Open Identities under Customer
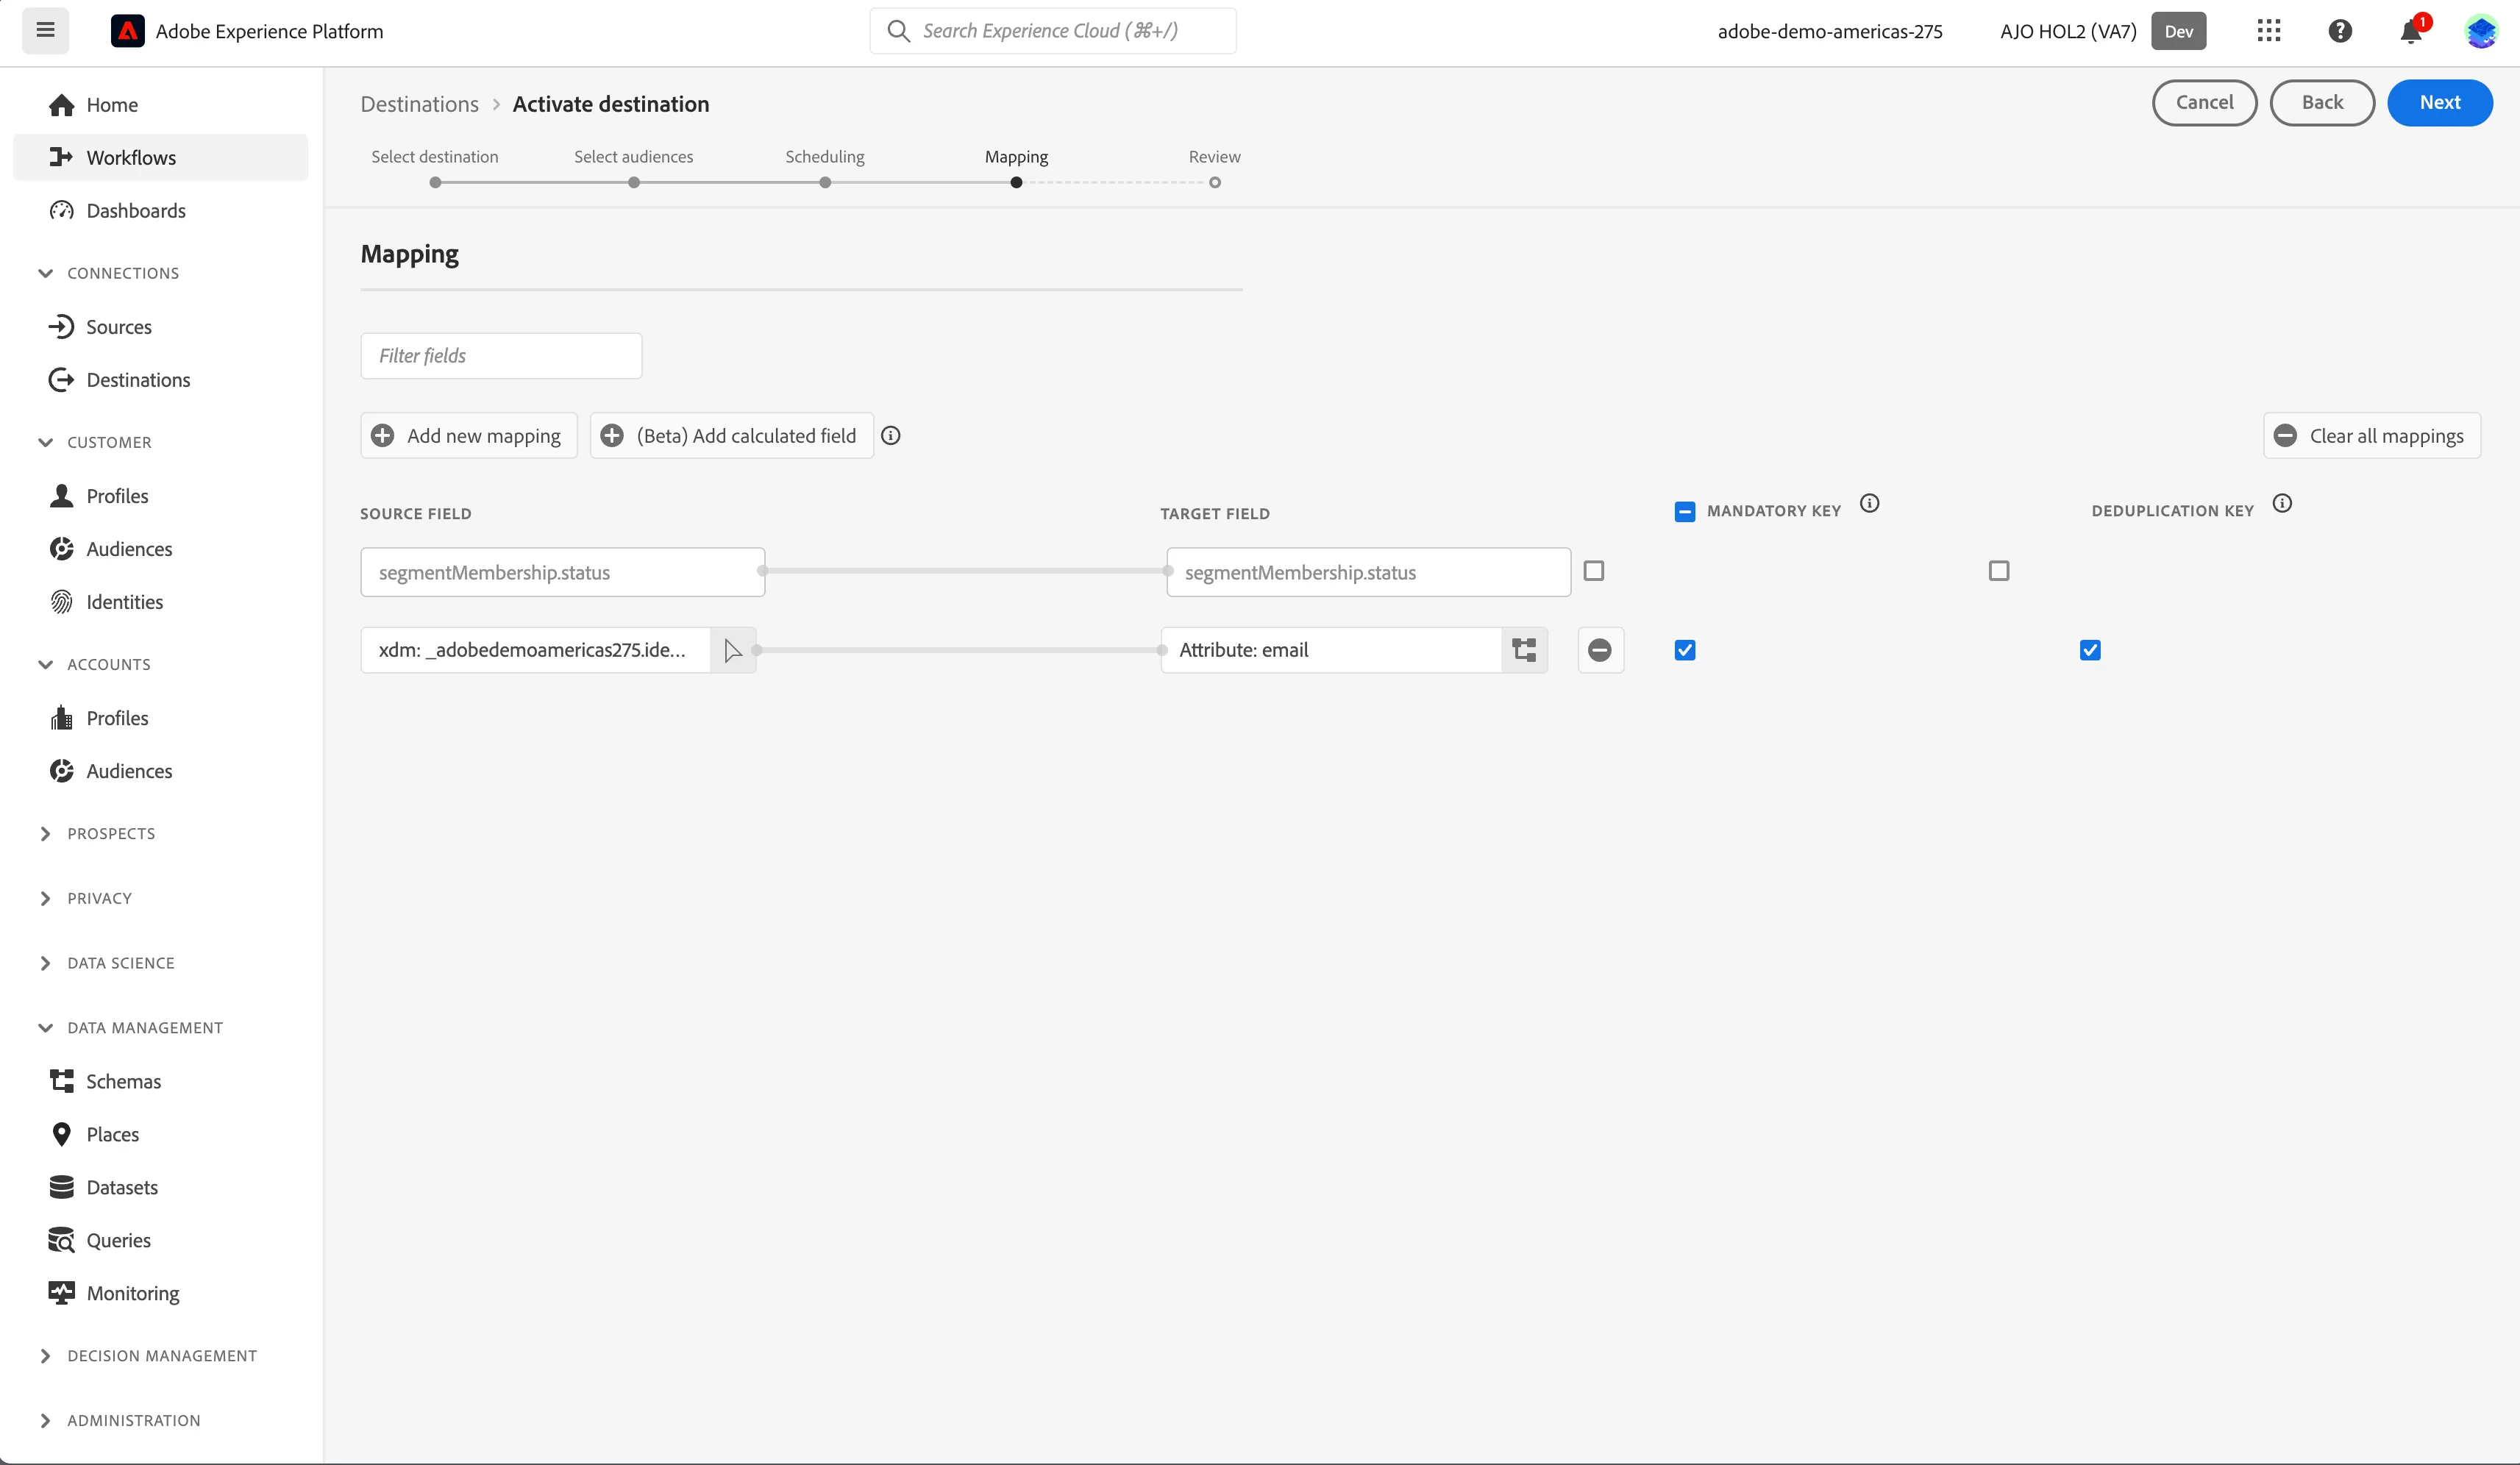This screenshot has width=2520, height=1465. click(161, 602)
